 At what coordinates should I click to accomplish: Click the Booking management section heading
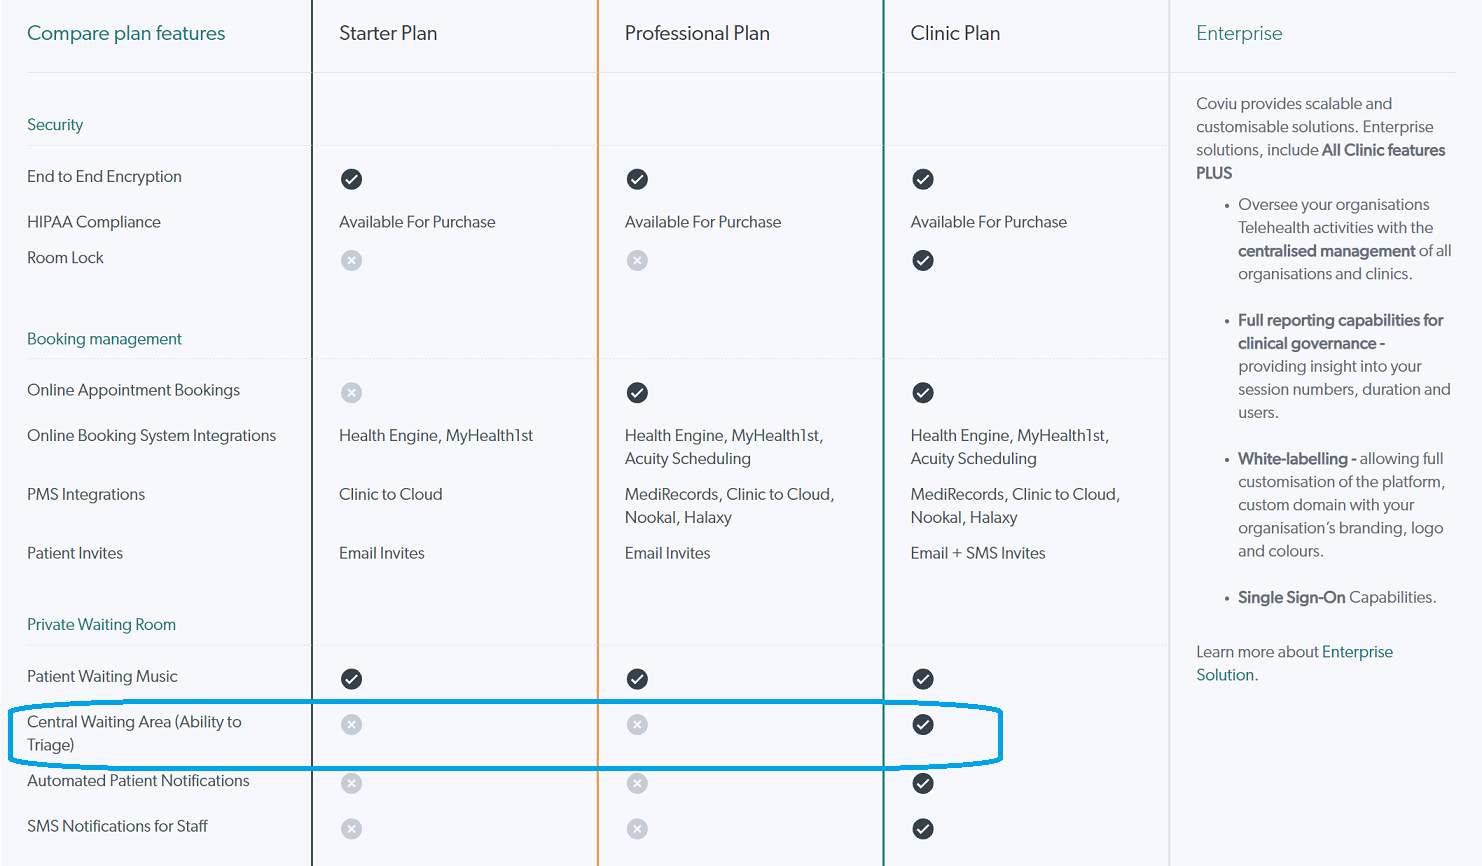coord(104,339)
